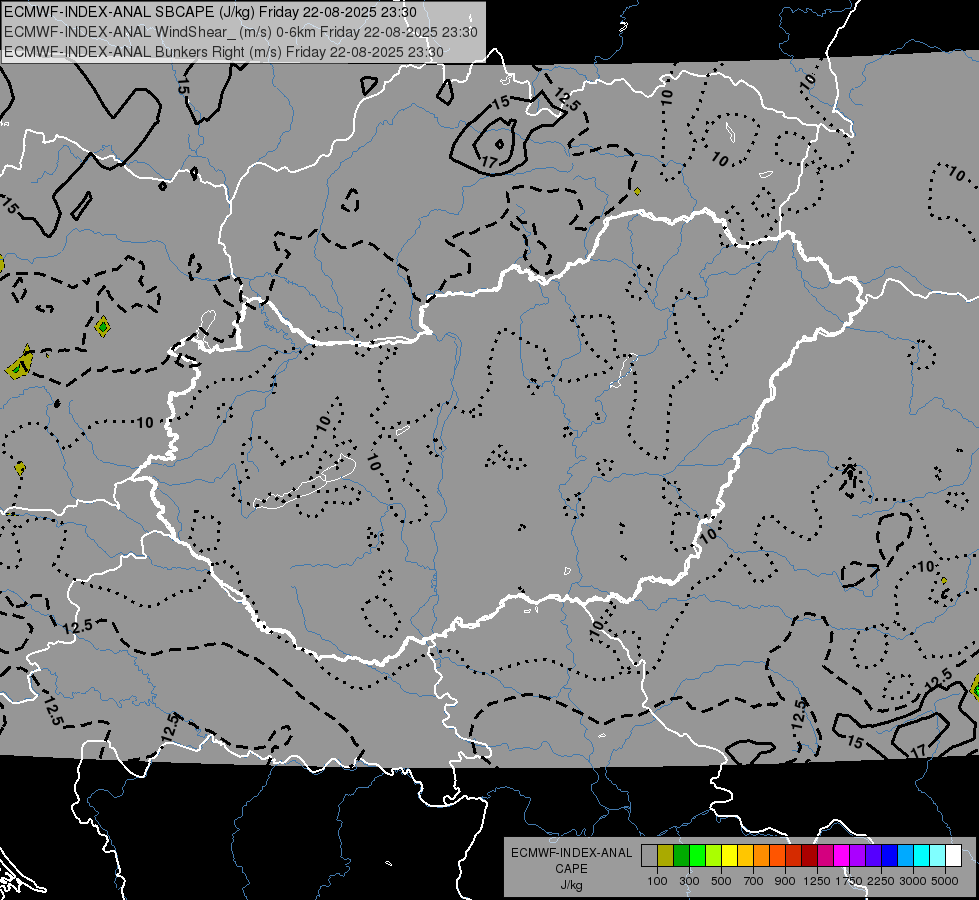The image size is (979, 900).
Task: Click the 900 tick label in the legend
Action: click(x=785, y=881)
